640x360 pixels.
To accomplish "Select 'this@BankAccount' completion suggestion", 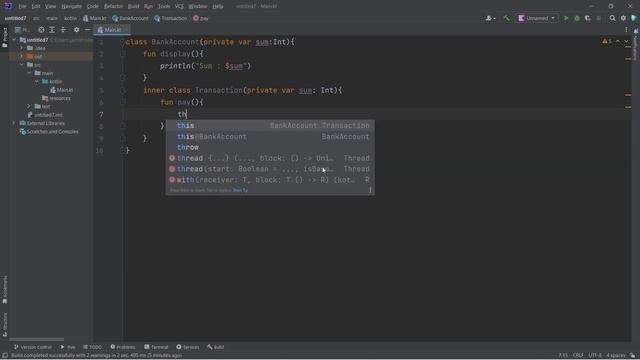I will pos(270,137).
